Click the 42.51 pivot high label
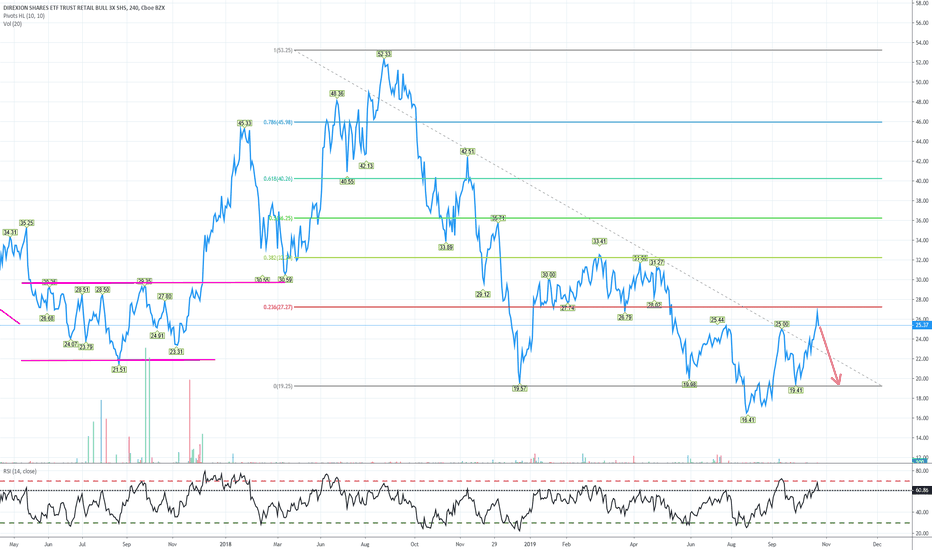Image resolution: width=932 pixels, height=550 pixels. 468,152
